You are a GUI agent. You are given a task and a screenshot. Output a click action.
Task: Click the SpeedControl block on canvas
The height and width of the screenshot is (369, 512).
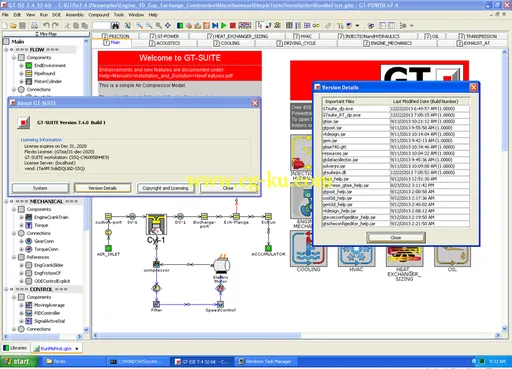pyautogui.click(x=220, y=304)
